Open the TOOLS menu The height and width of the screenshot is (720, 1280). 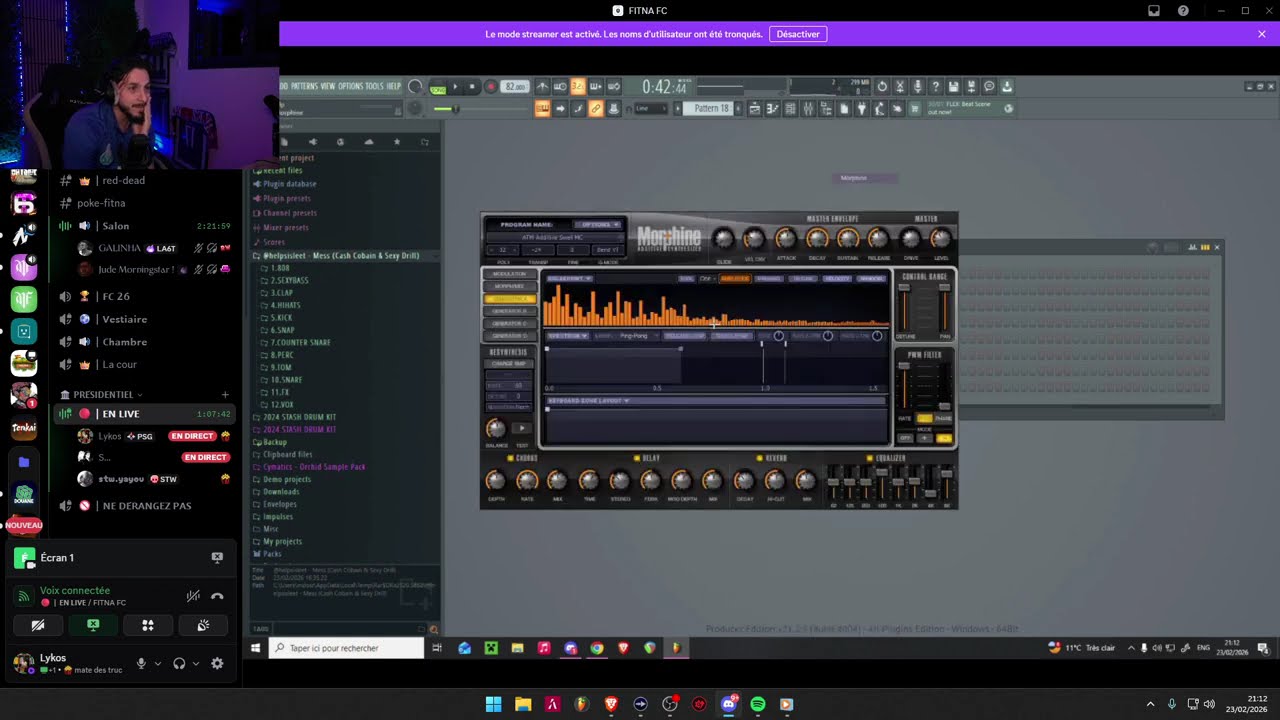(x=375, y=87)
